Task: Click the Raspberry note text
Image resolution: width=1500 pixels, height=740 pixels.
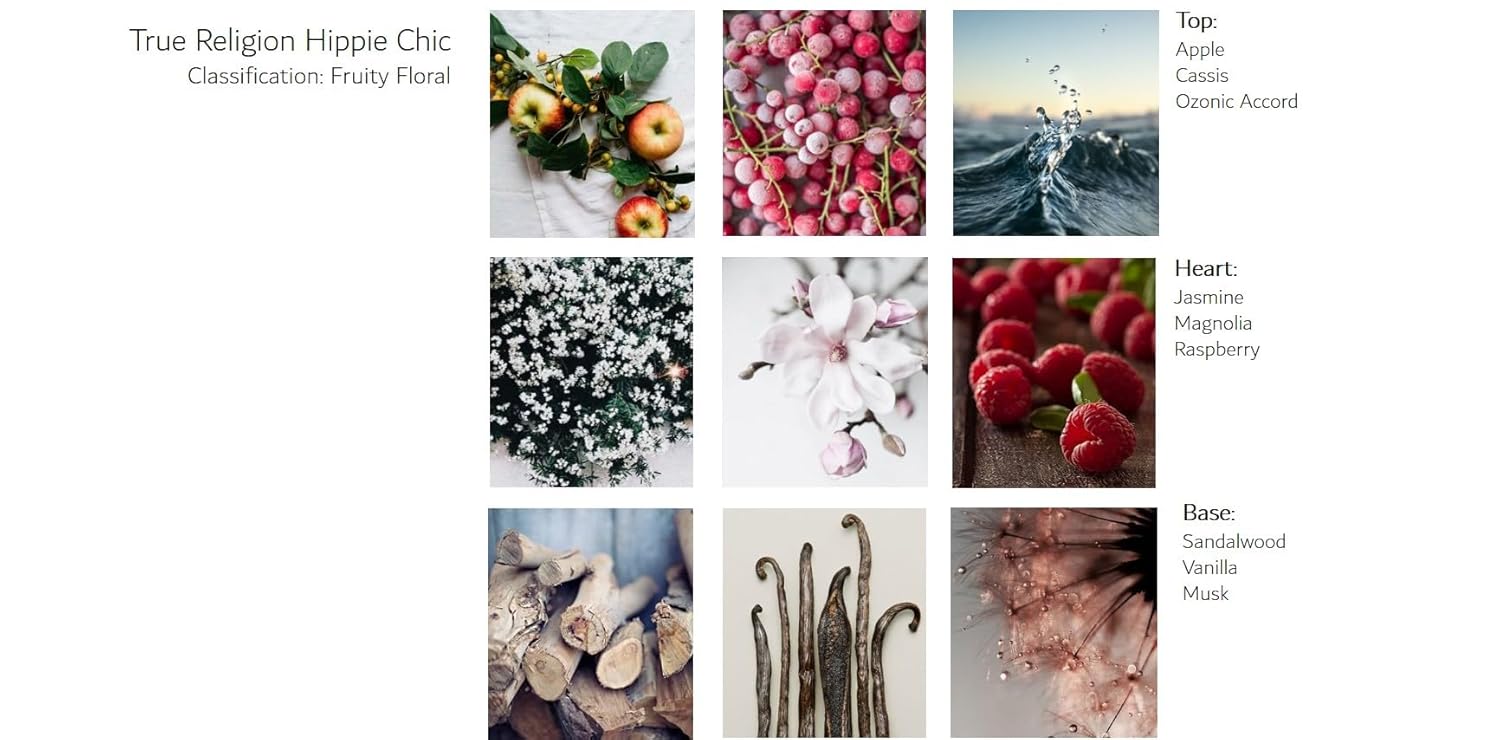Action: [x=1217, y=349]
